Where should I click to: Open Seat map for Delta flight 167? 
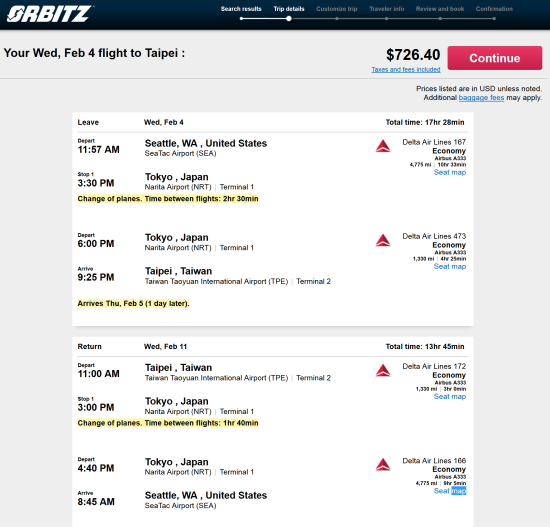pos(450,172)
